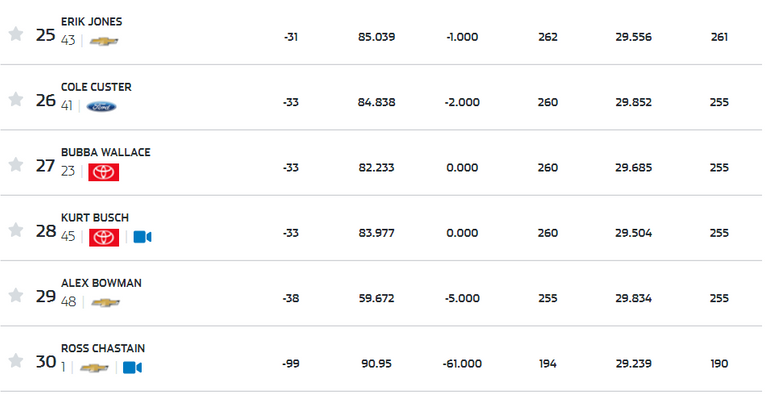768x396 pixels.
Task: Mark Kurt Busch as favorite
Action: coord(16,229)
